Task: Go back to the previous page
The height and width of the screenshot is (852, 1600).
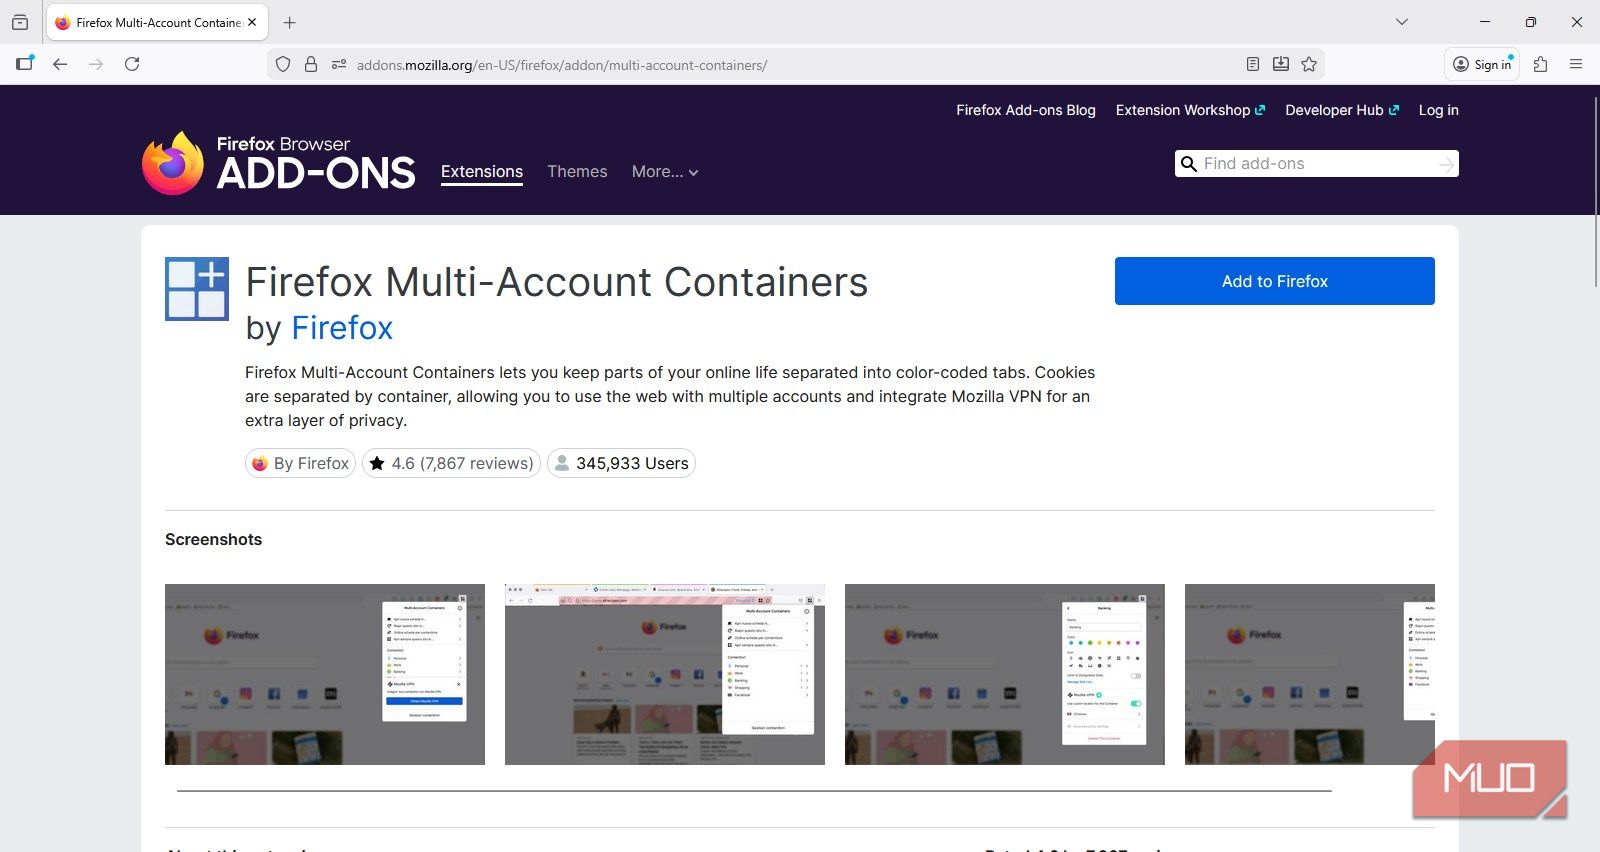Action: coord(60,64)
